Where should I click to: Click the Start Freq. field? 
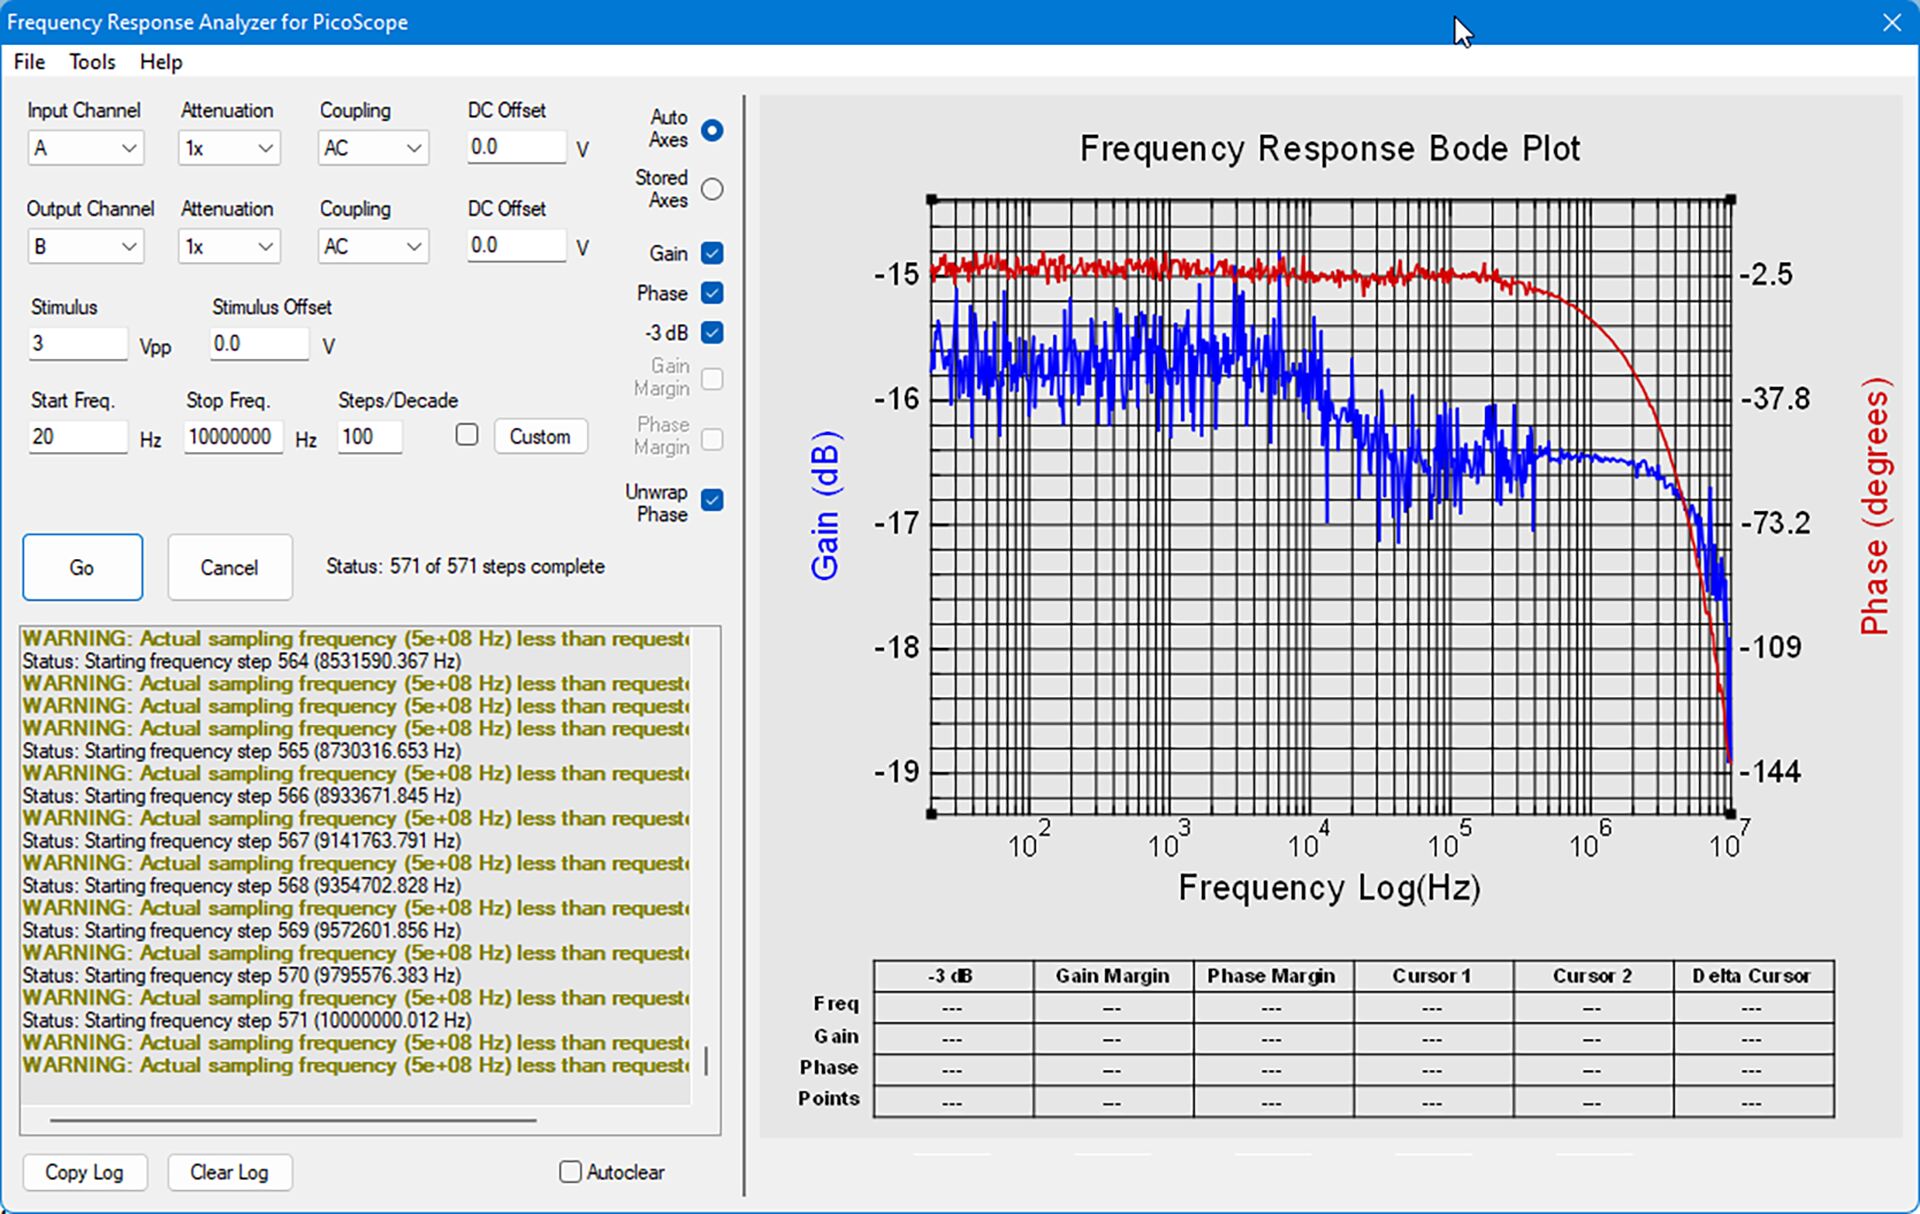(78, 437)
